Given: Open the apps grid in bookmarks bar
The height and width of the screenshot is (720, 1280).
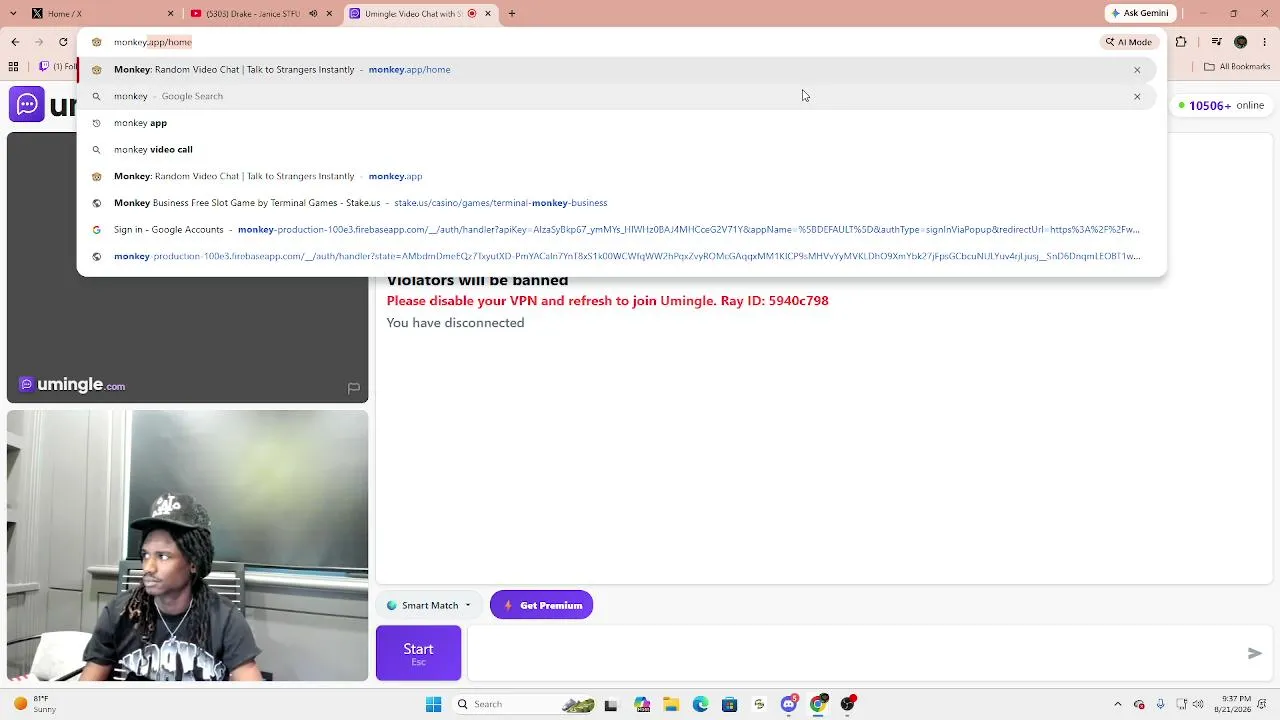Looking at the screenshot, I should pos(14,67).
